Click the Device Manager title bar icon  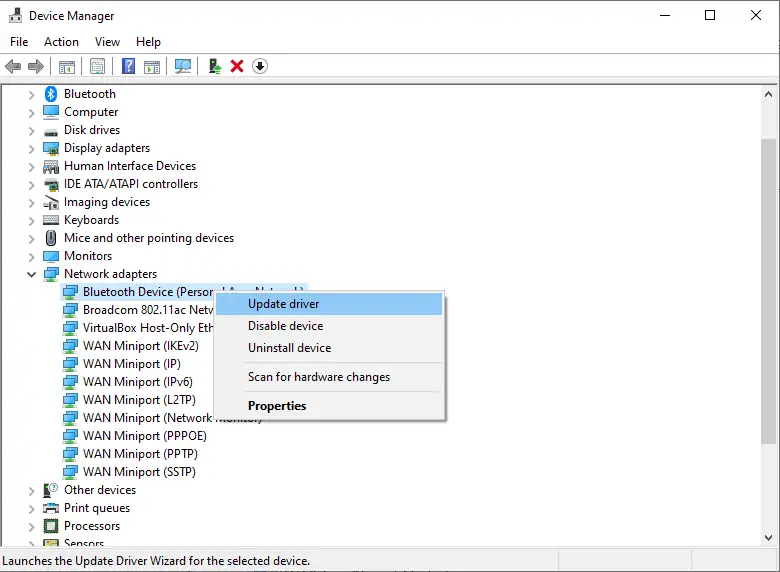pos(15,15)
